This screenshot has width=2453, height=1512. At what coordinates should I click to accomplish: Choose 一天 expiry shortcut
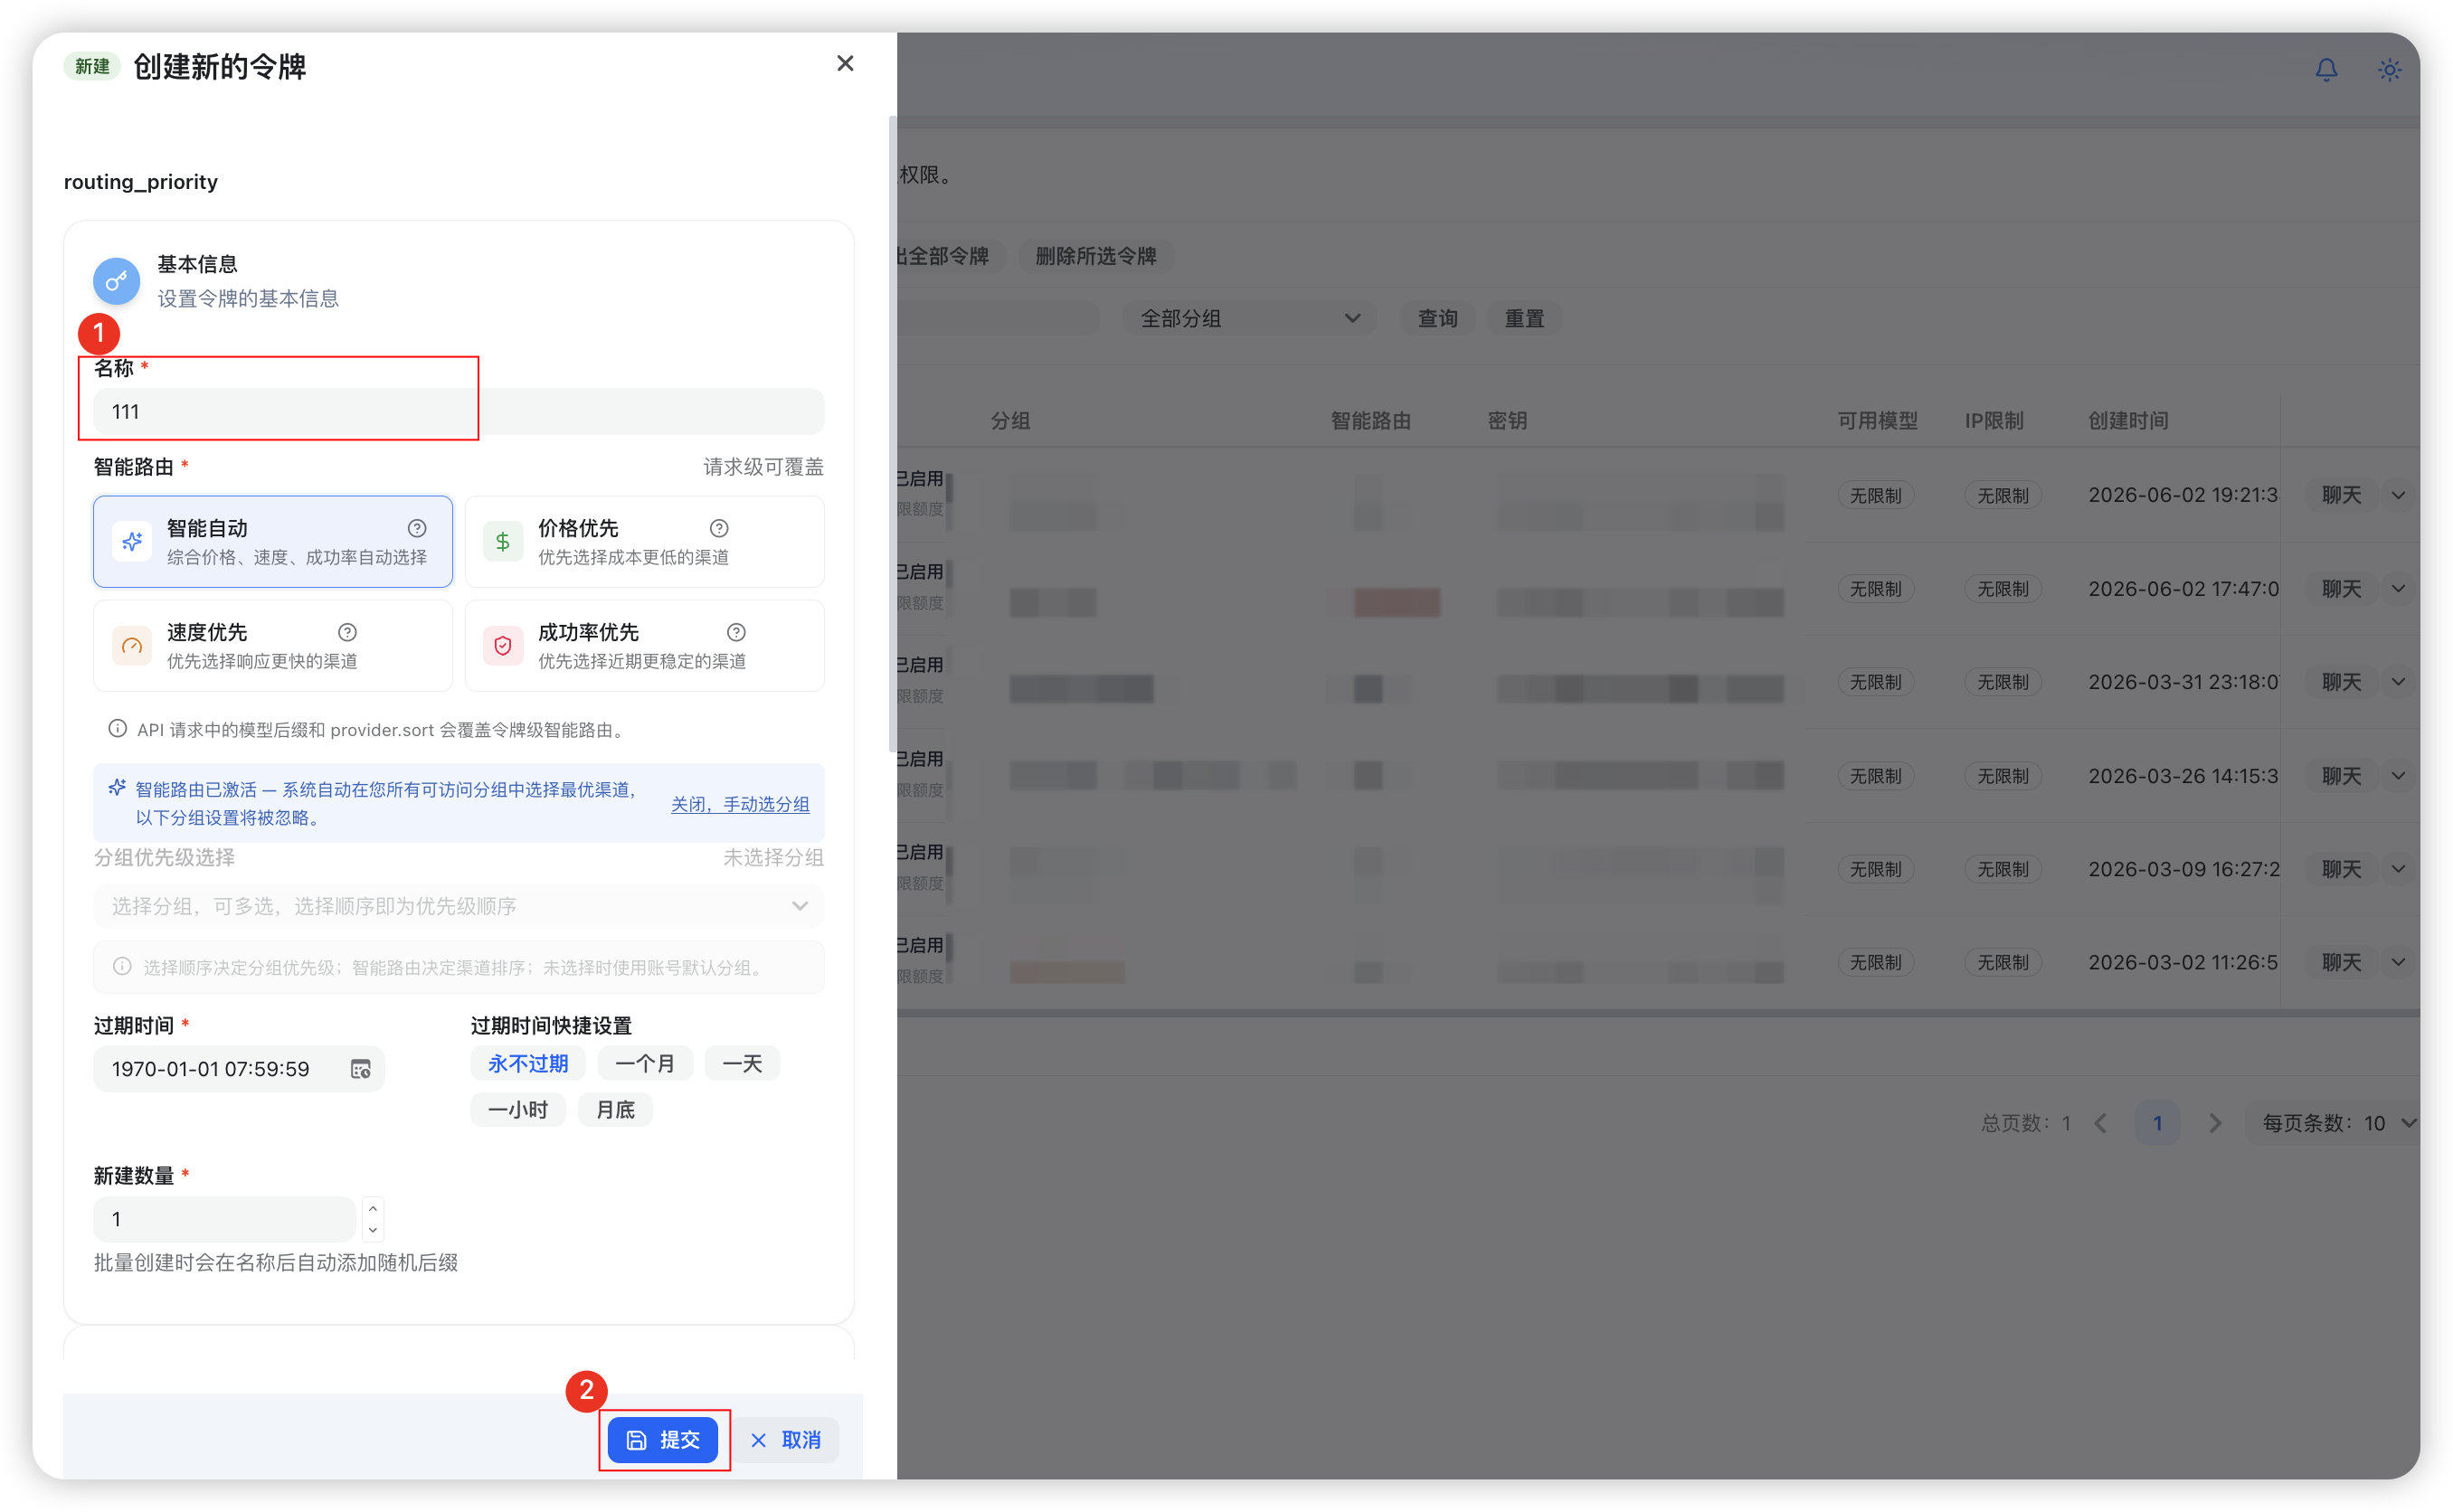[742, 1063]
